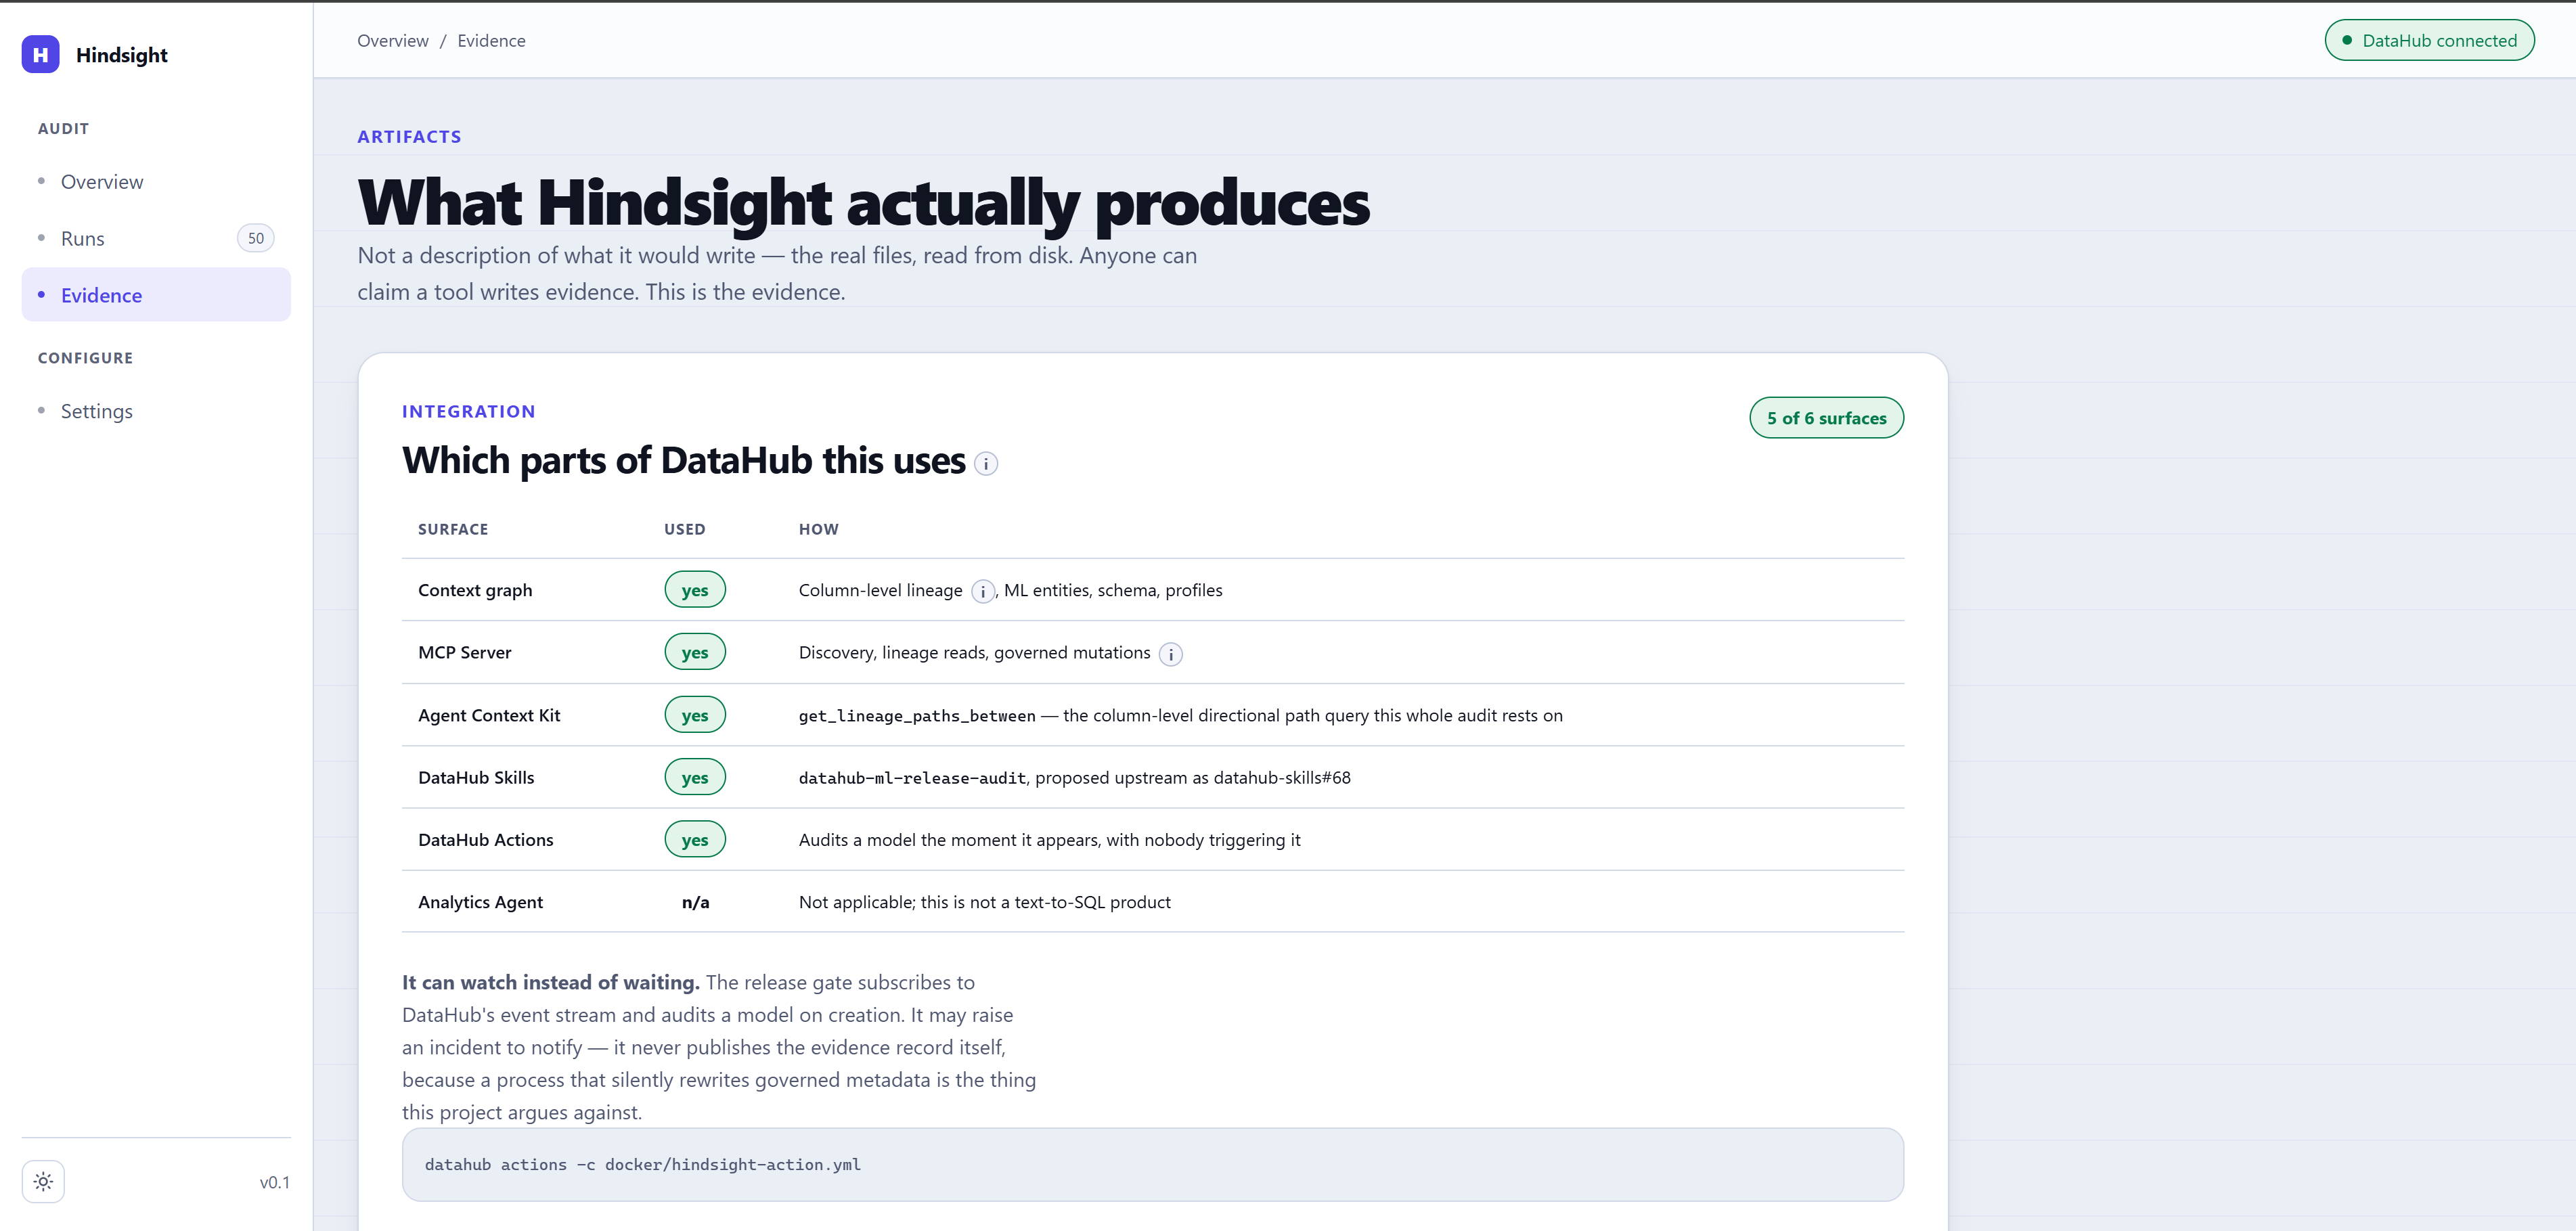Click the Hindsight app name in sidebar
2576x1231 pixels.
point(122,55)
